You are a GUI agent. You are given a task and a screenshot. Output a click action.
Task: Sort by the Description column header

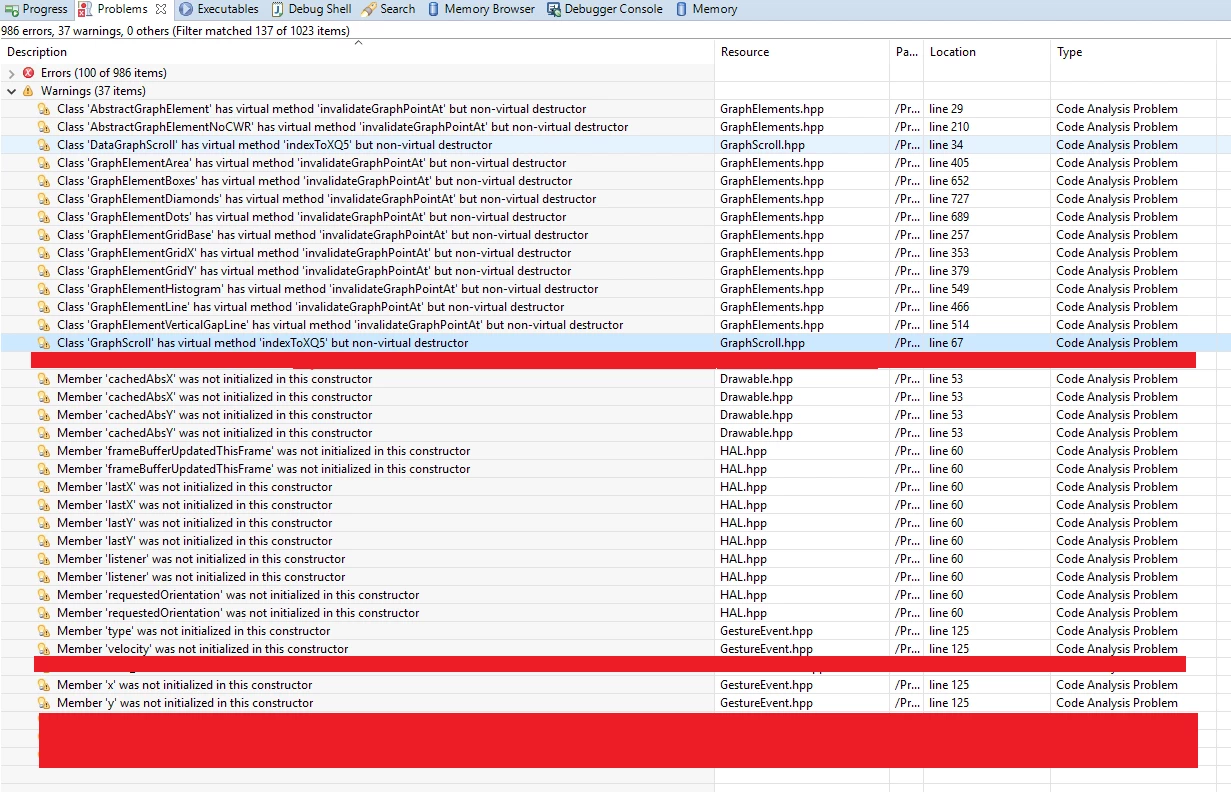pyautogui.click(x=37, y=52)
